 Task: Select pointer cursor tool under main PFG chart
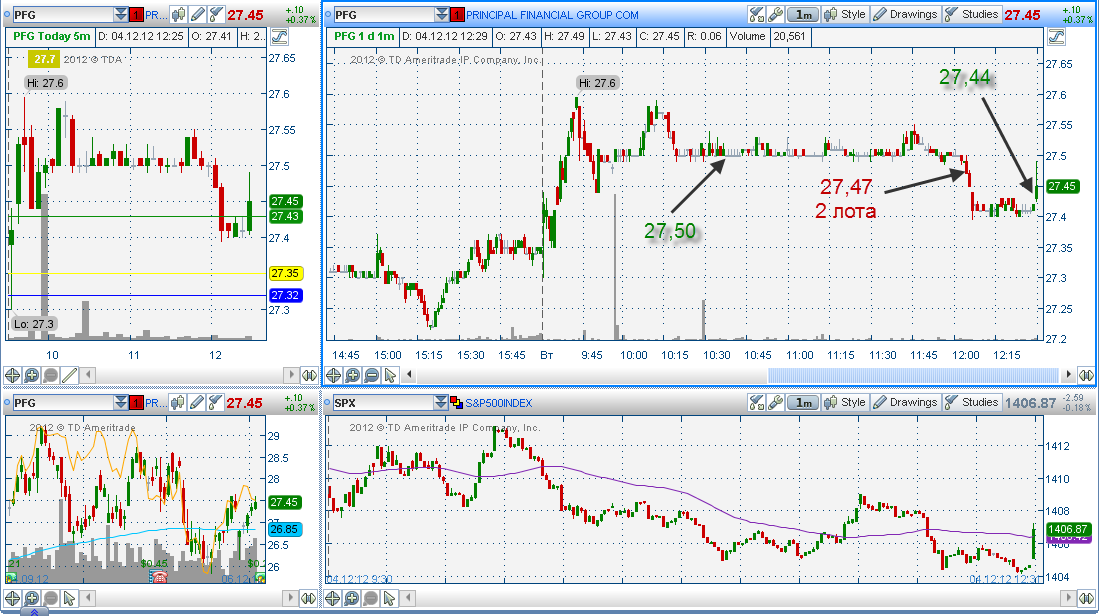(390, 375)
